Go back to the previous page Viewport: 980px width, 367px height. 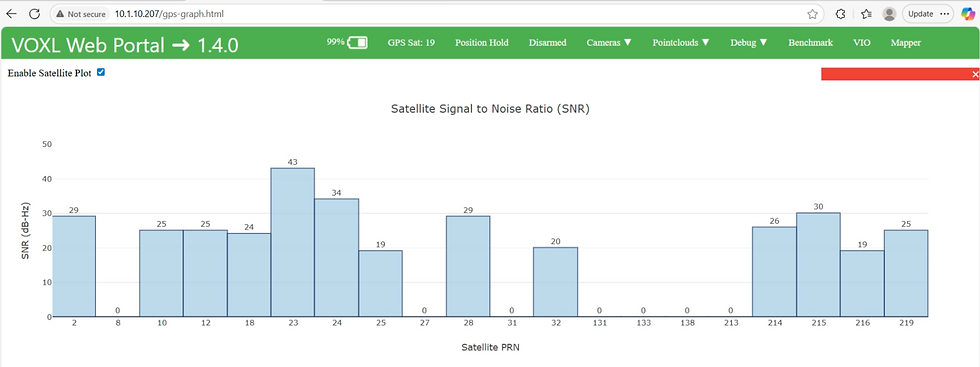(x=11, y=14)
